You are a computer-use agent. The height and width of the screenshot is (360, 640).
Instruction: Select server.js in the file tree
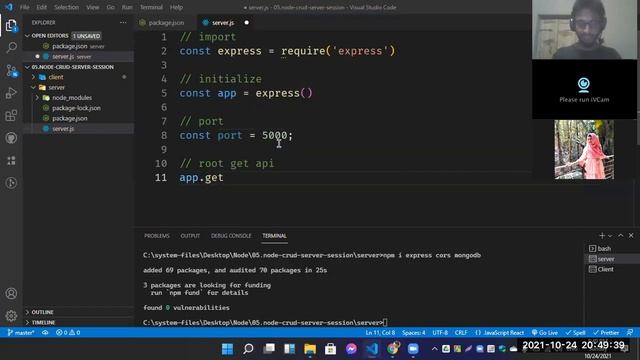63,129
